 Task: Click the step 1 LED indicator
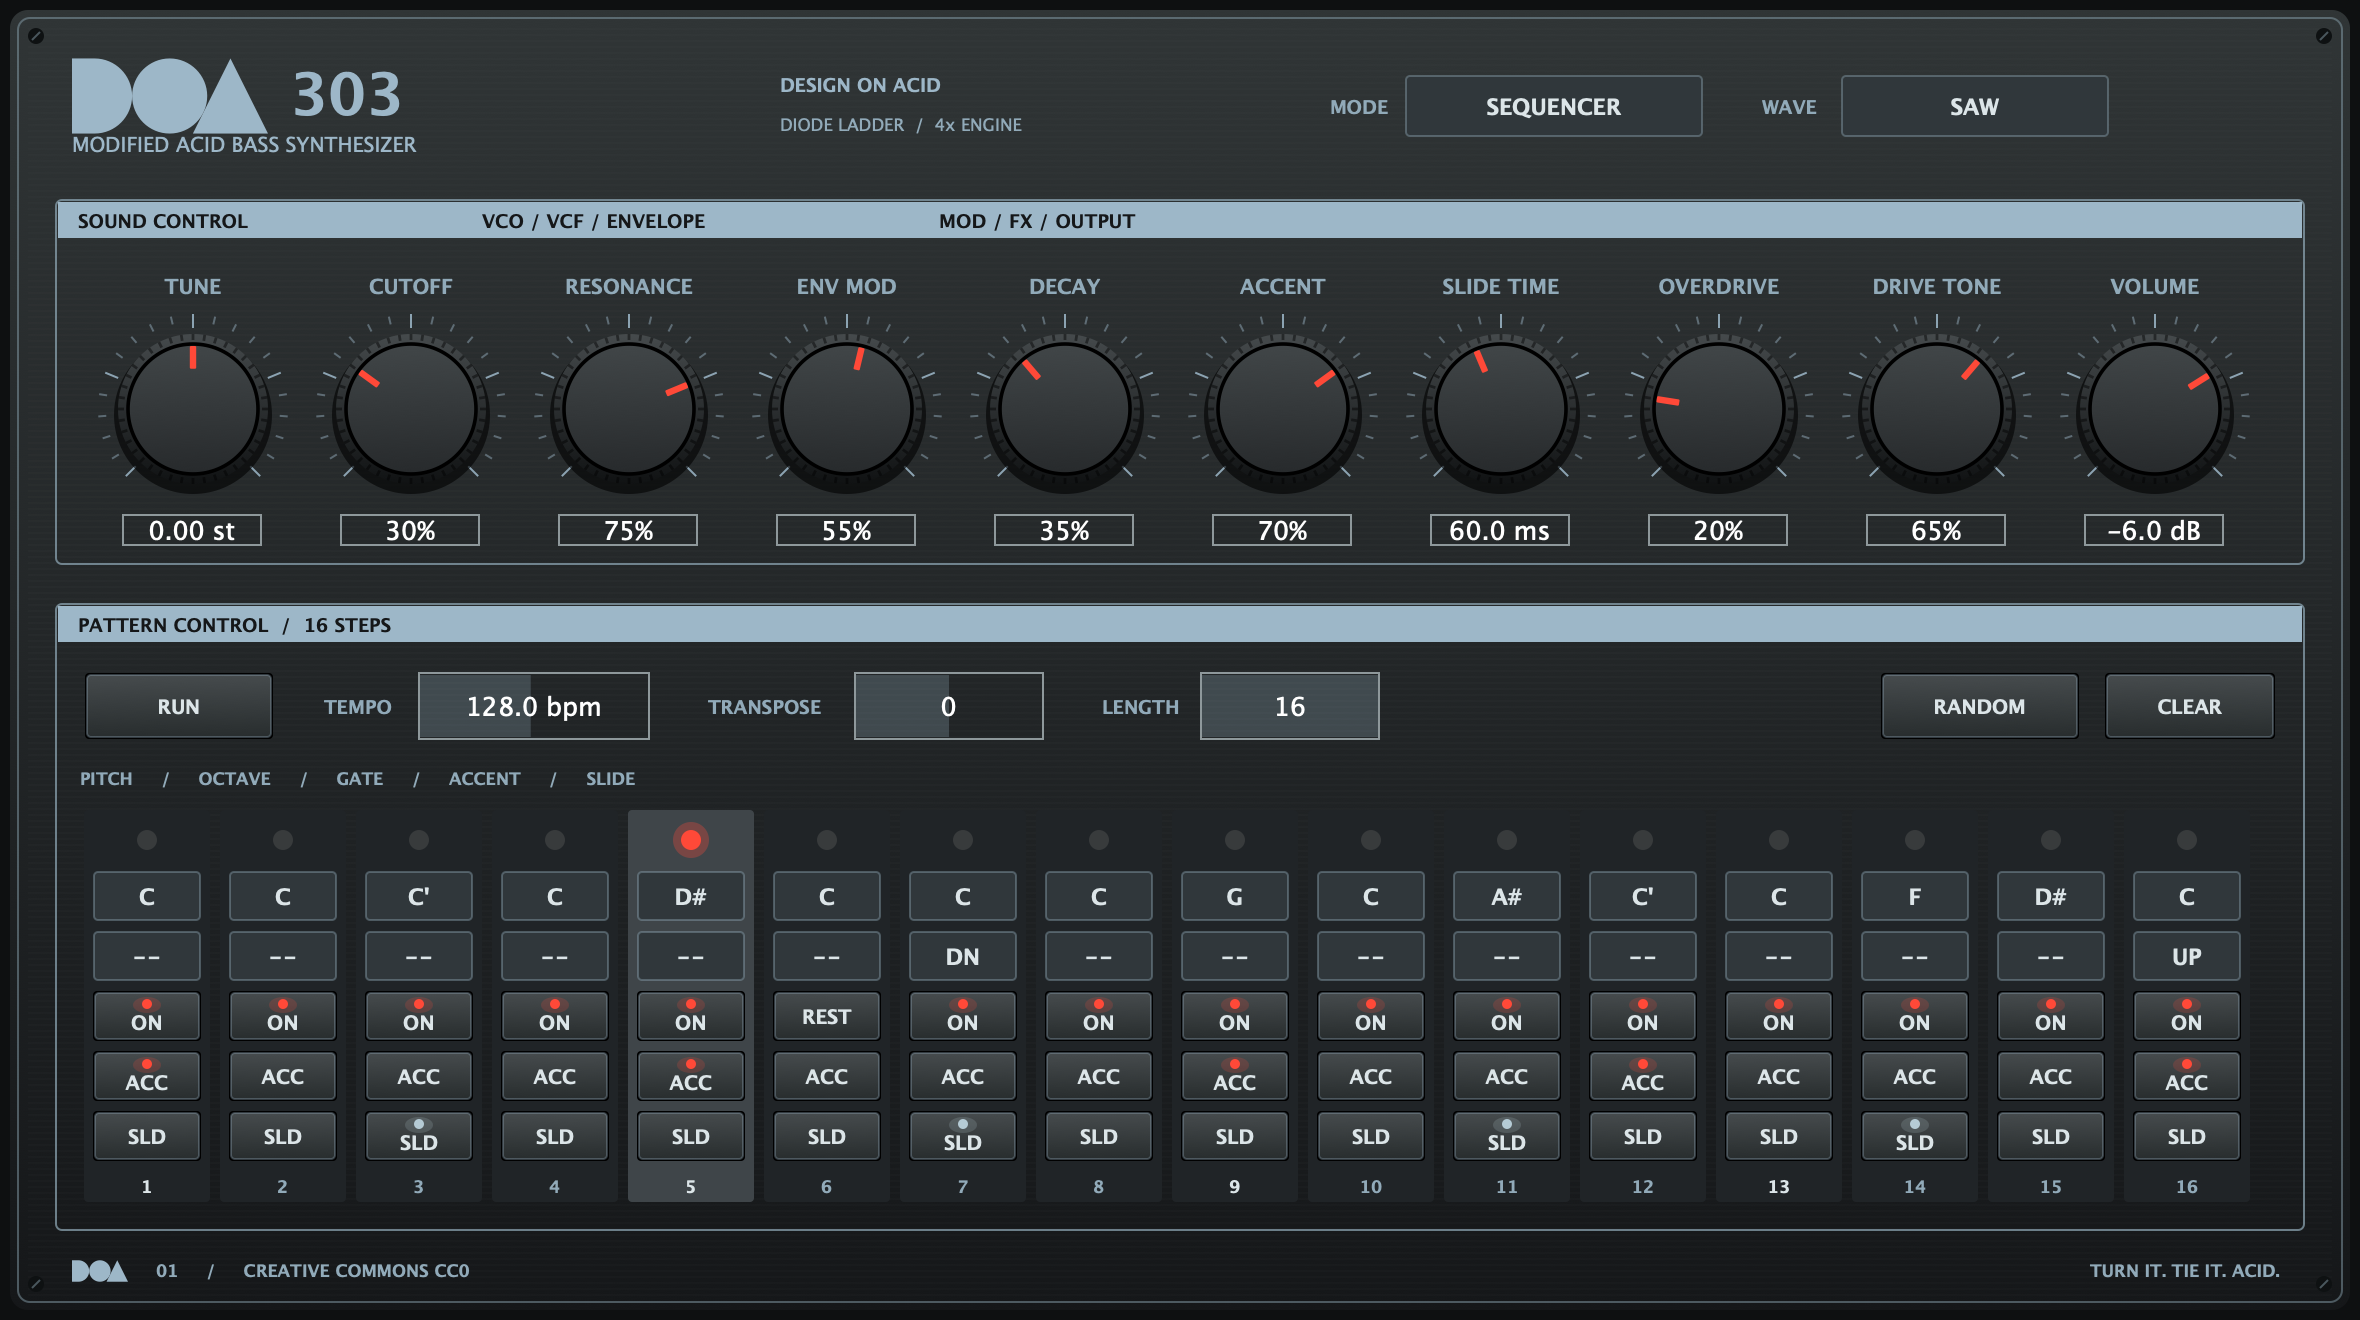tap(147, 840)
